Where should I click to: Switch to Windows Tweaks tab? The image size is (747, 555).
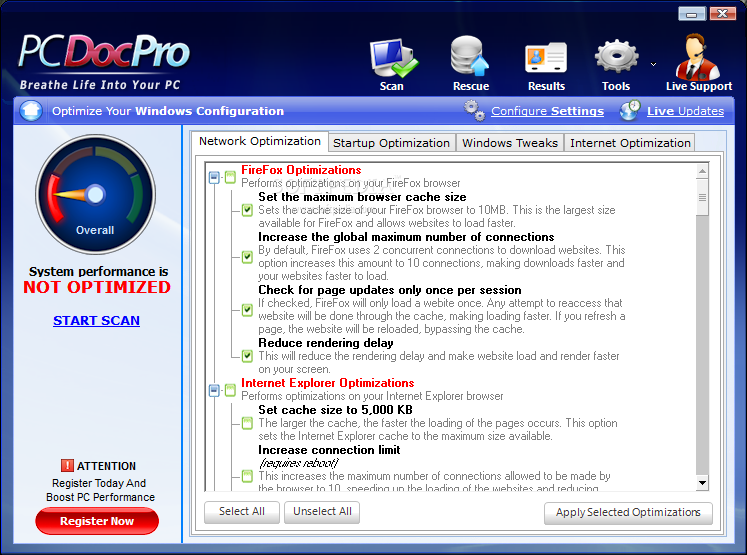[510, 143]
